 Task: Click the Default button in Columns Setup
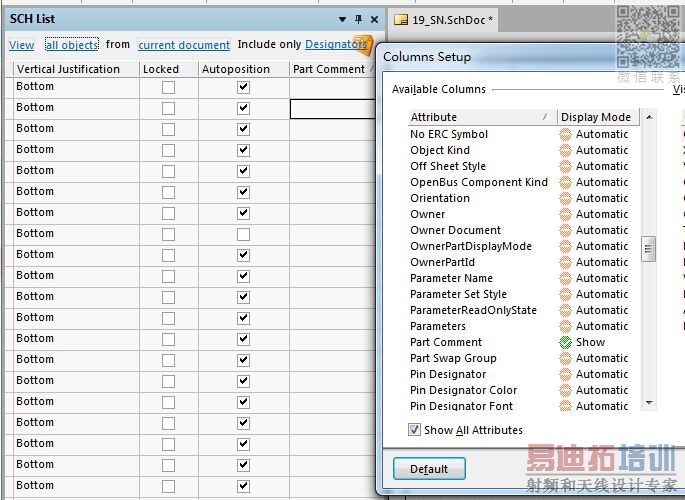429,469
